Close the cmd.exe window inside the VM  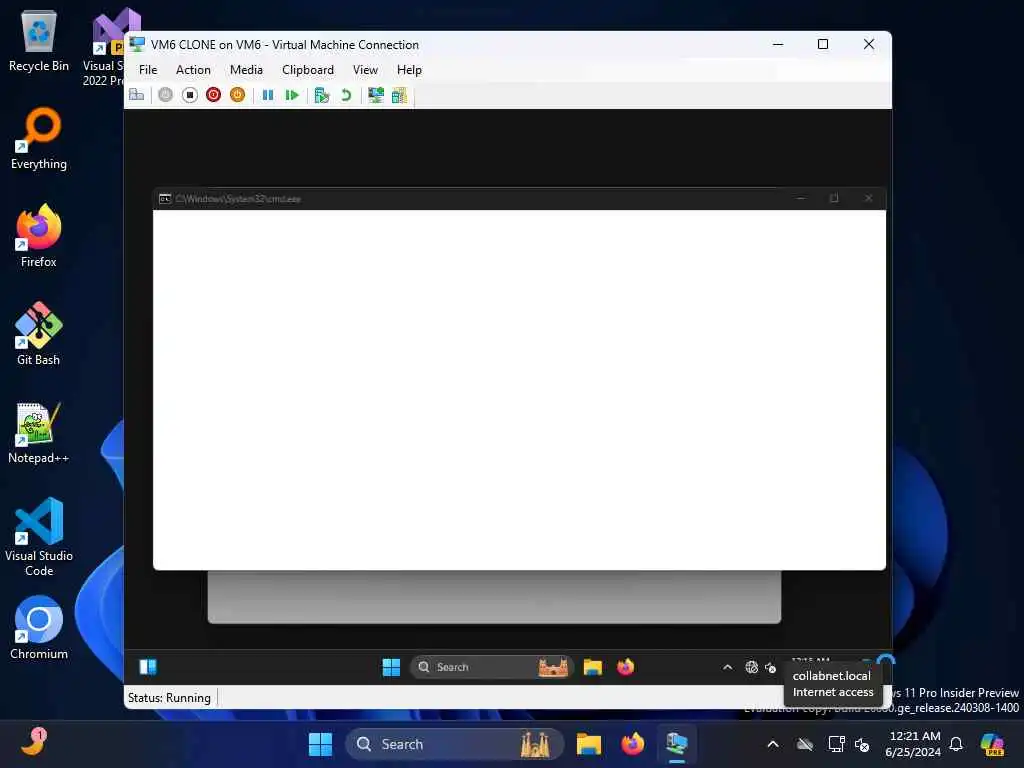869,199
